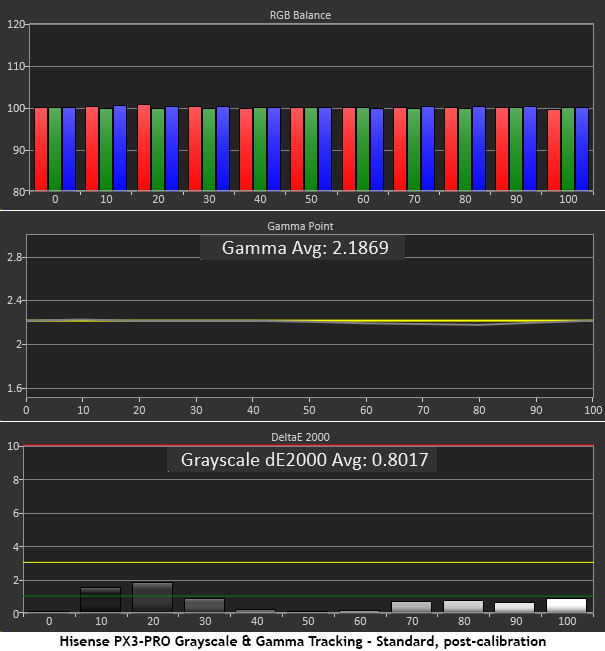
Task: Click the Hisense PX3-PRO caption text
Action: click(x=303, y=641)
